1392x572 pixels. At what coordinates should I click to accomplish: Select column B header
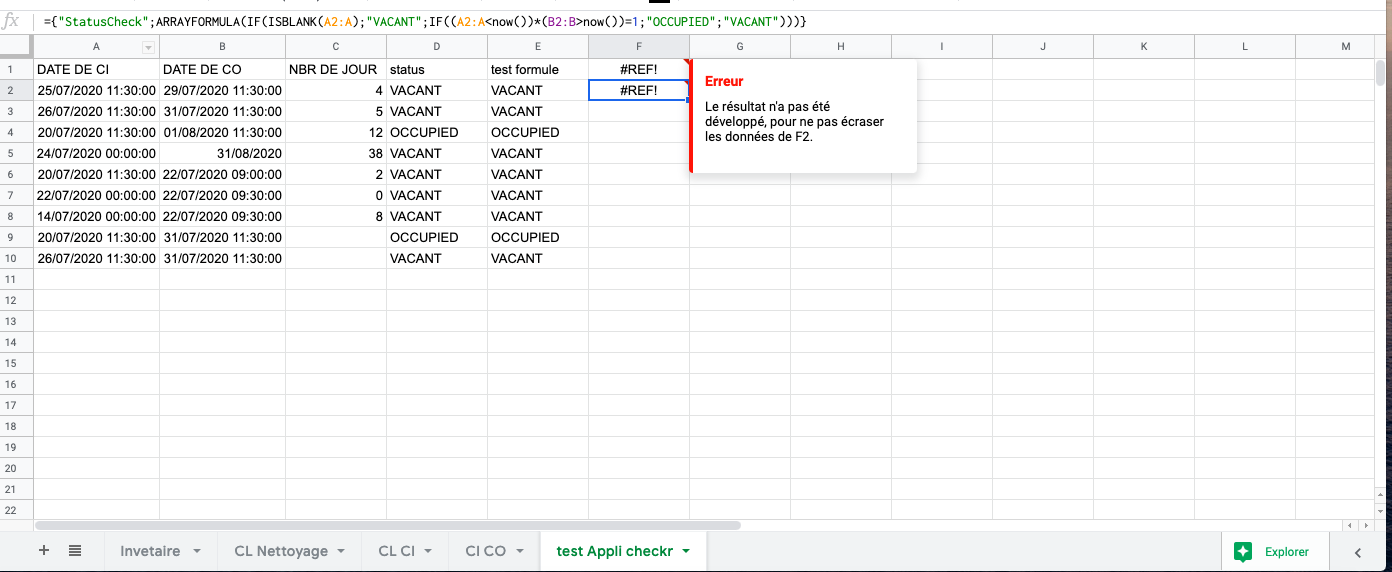pyautogui.click(x=222, y=47)
